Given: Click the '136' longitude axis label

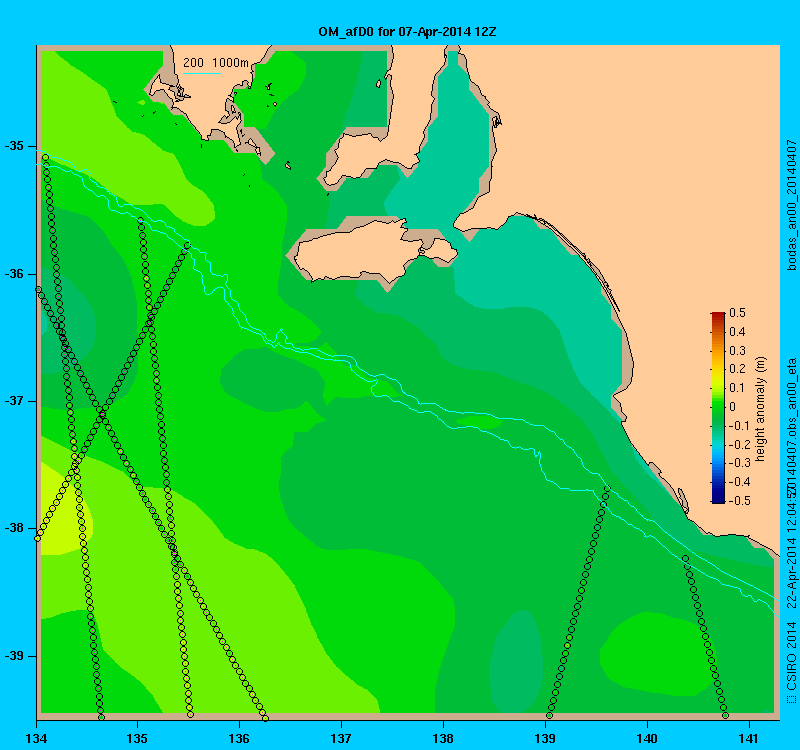Looking at the screenshot, I should 239,738.
